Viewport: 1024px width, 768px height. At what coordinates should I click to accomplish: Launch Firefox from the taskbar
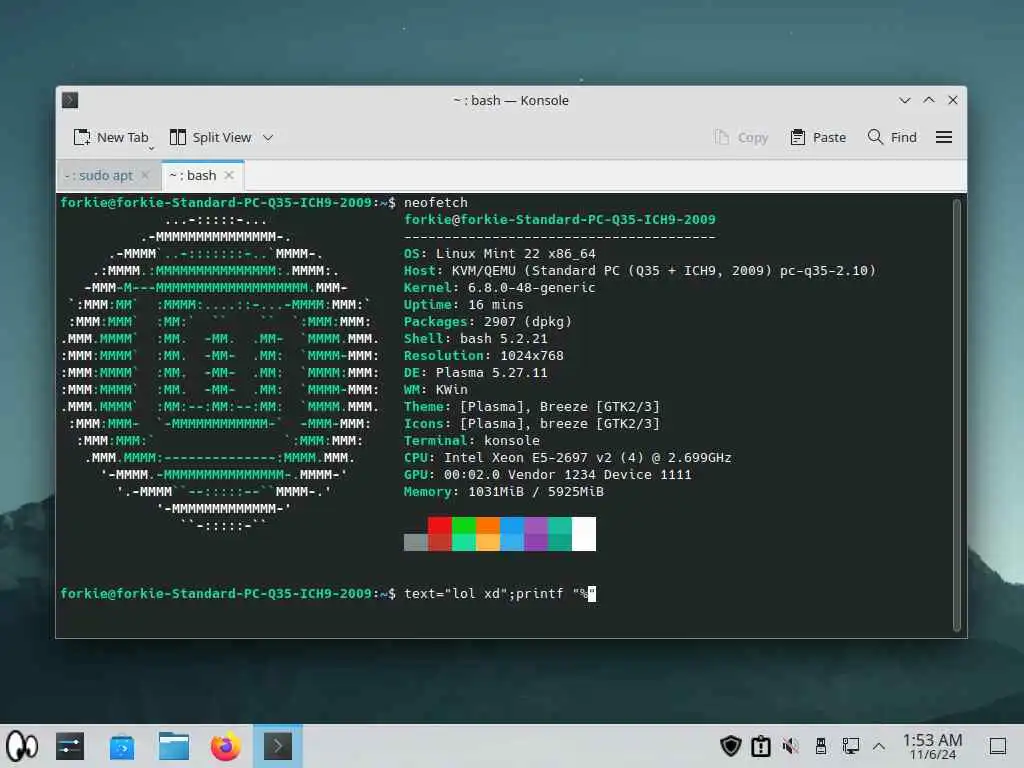[225, 746]
